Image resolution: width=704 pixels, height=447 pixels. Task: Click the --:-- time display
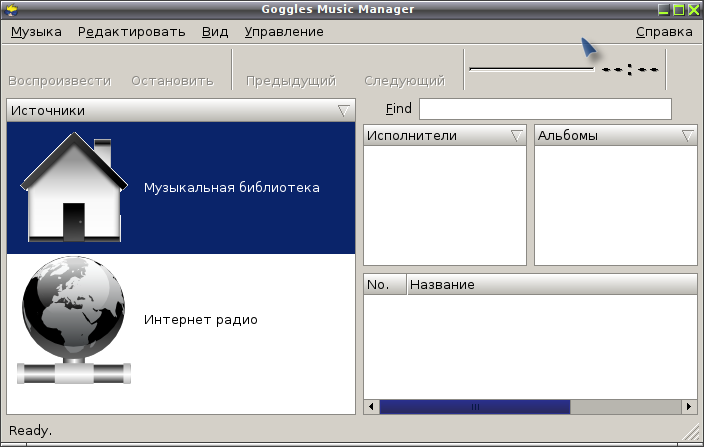coord(630,70)
